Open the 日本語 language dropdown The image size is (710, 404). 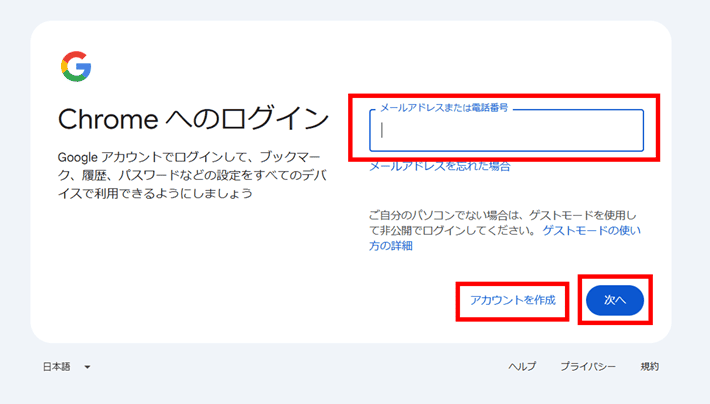point(67,367)
